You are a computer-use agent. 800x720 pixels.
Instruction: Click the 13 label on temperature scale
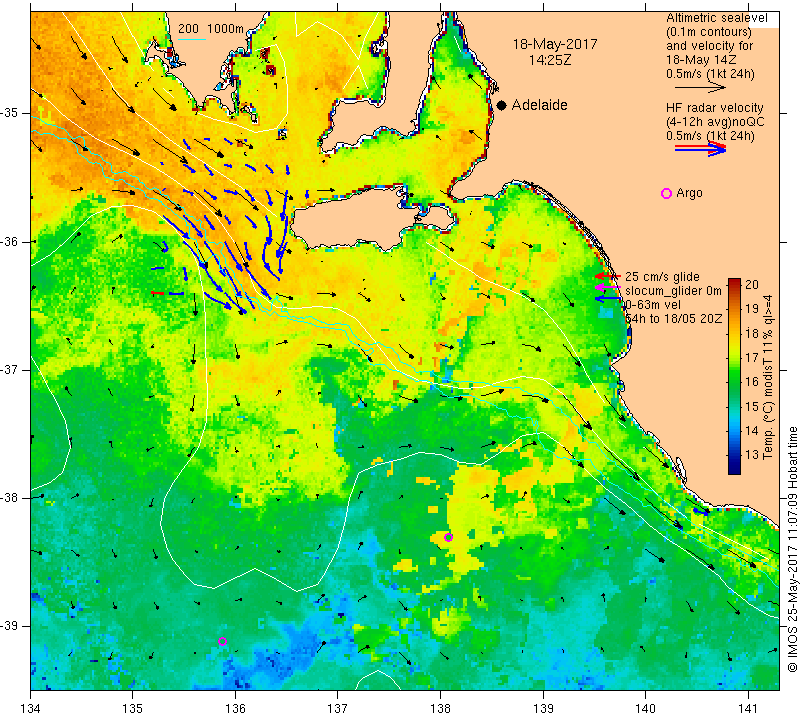point(752,455)
